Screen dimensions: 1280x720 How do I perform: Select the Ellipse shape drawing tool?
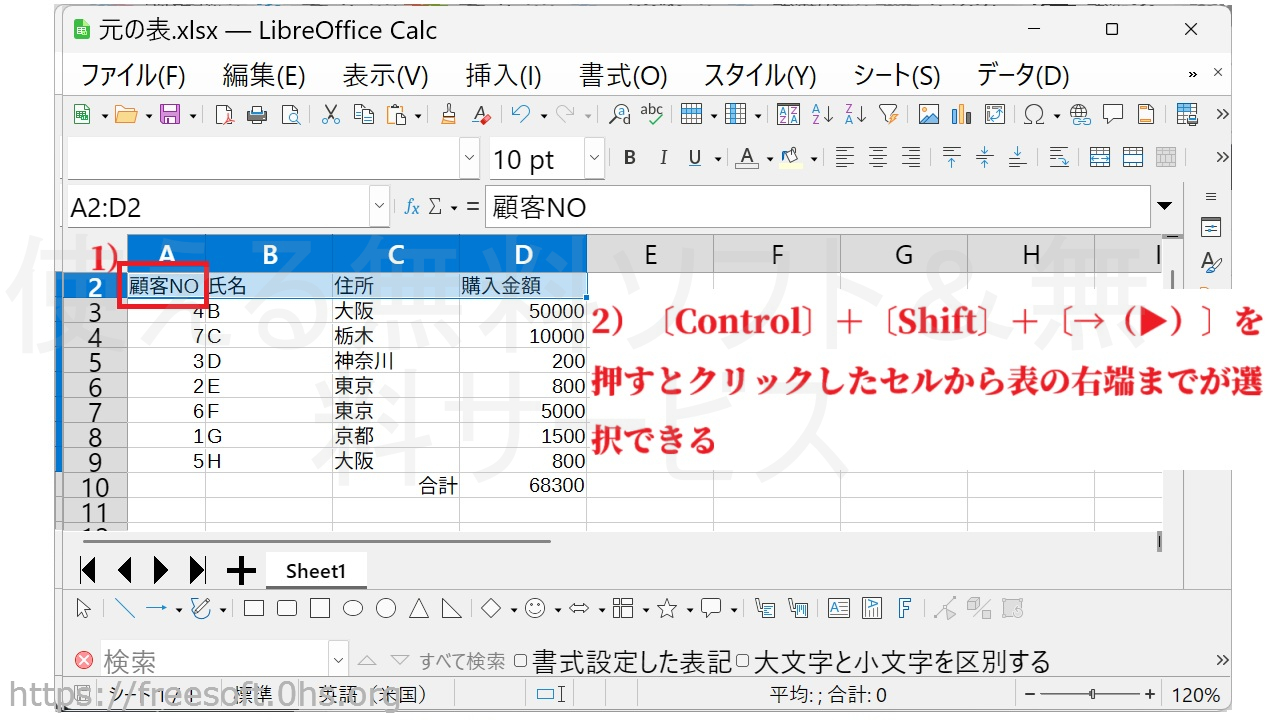pyautogui.click(x=353, y=608)
